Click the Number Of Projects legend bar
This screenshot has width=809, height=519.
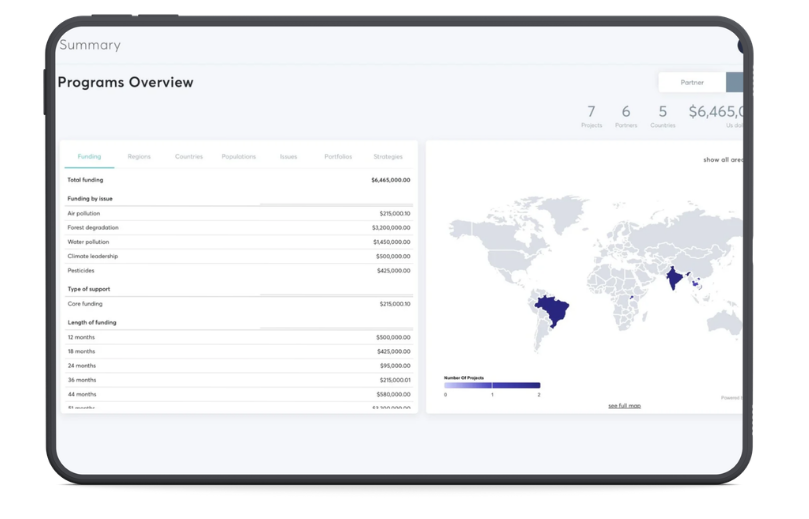[492, 385]
